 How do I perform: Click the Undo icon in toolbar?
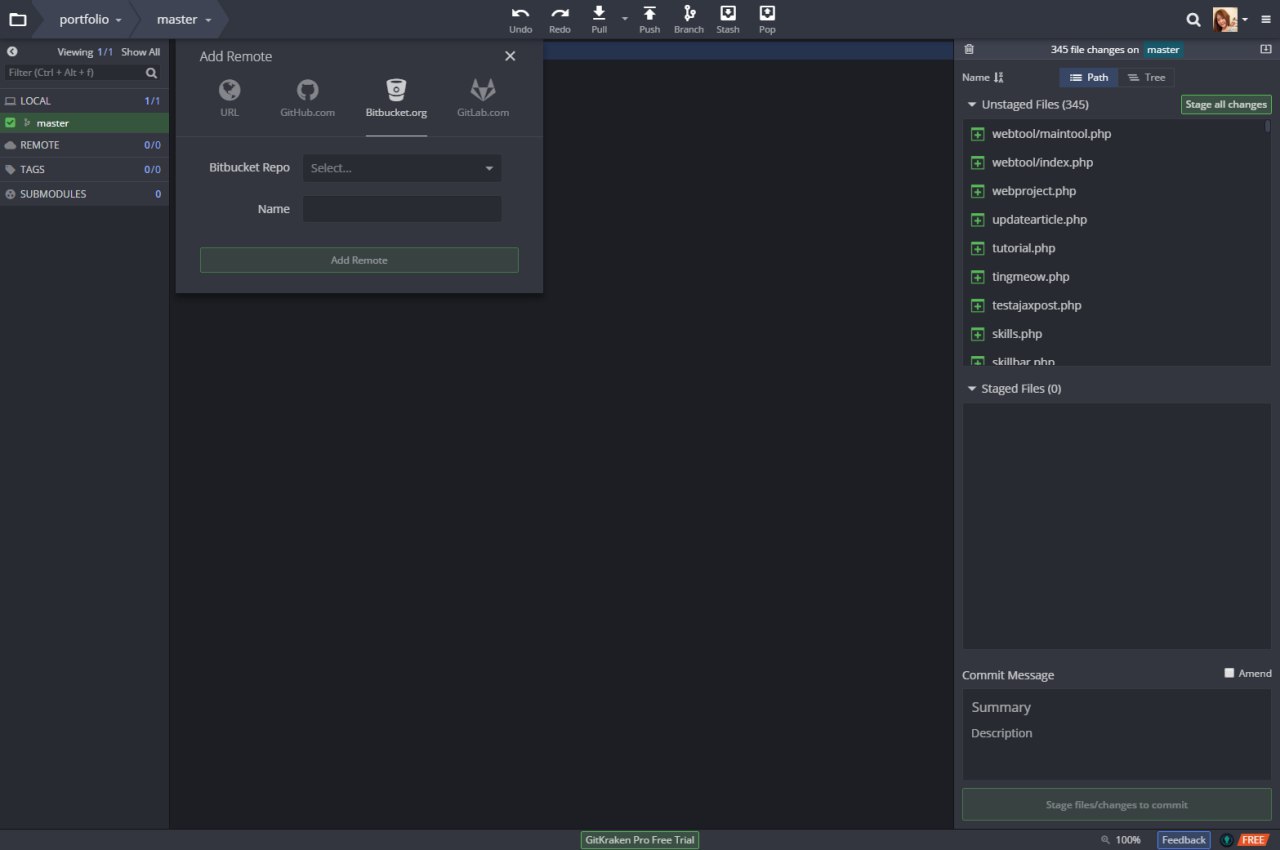point(520,14)
